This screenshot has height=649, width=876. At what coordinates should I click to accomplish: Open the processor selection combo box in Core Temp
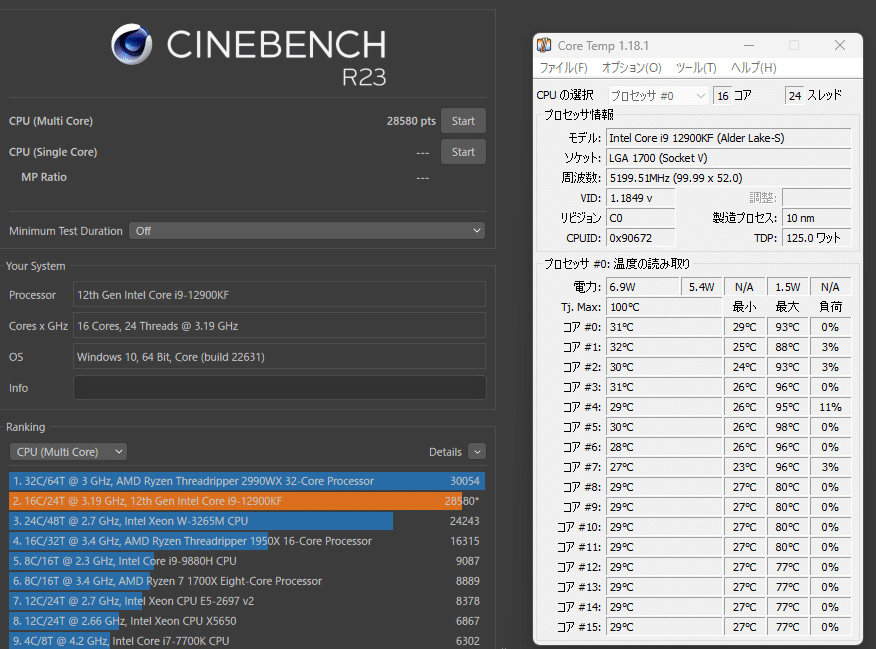pyautogui.click(x=658, y=96)
